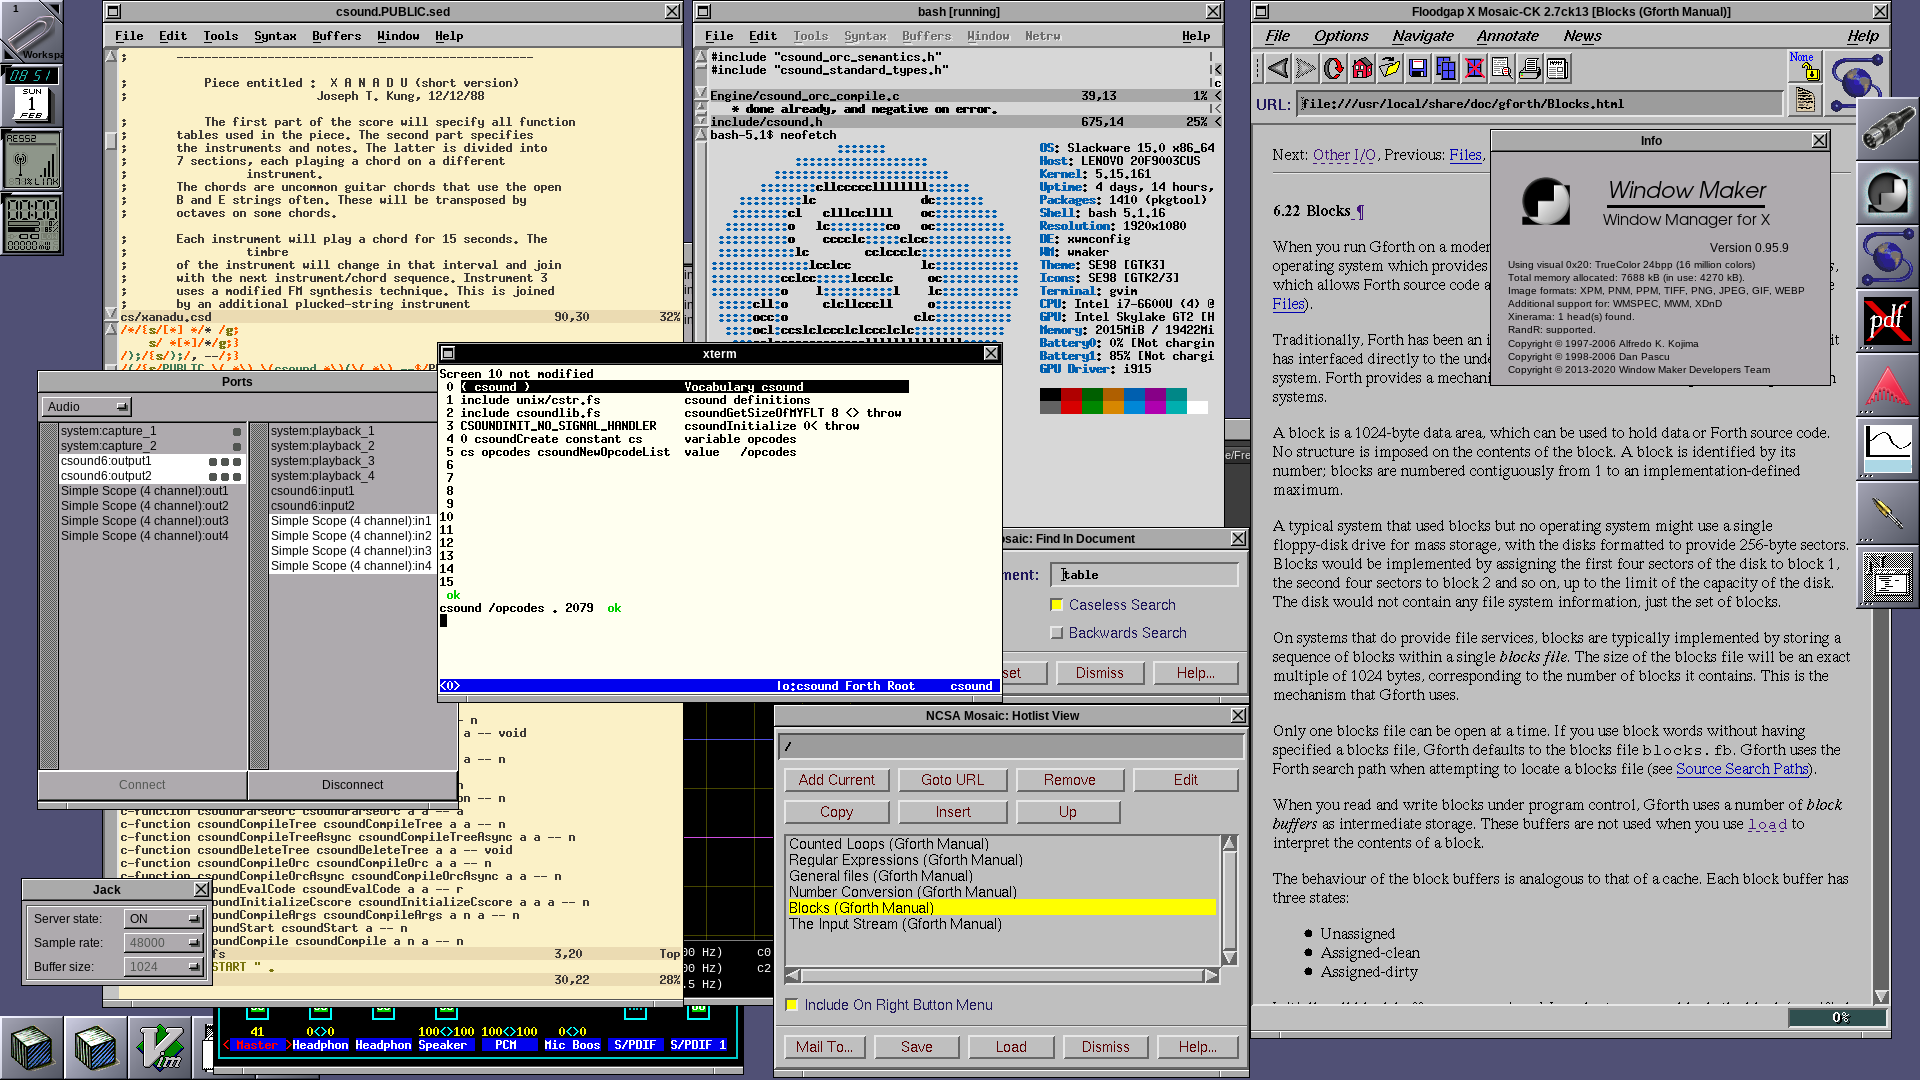The height and width of the screenshot is (1080, 1920).
Task: Open the Jack Sample rate dropdown
Action: [163, 943]
